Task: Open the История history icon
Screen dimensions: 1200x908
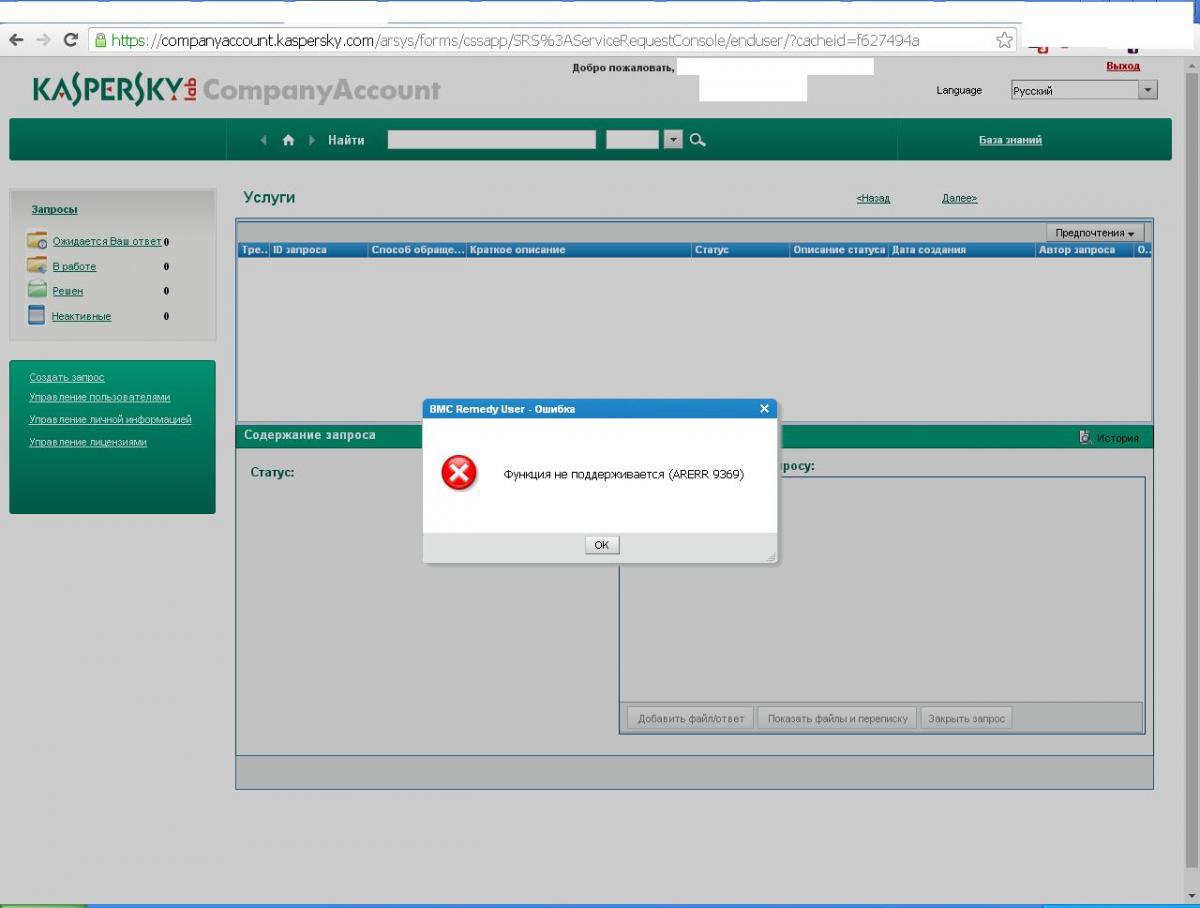Action: (x=1086, y=437)
